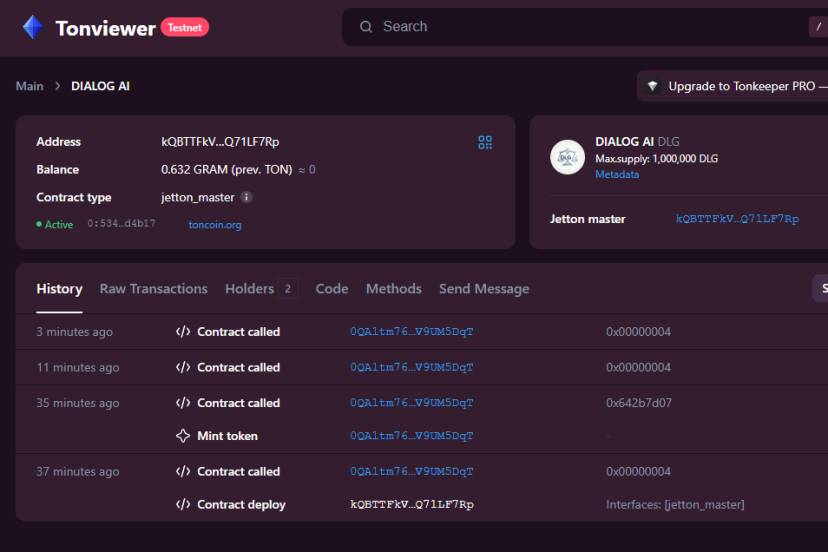Click Interfaces: [jetton_master] text
The height and width of the screenshot is (552, 828).
pos(675,504)
